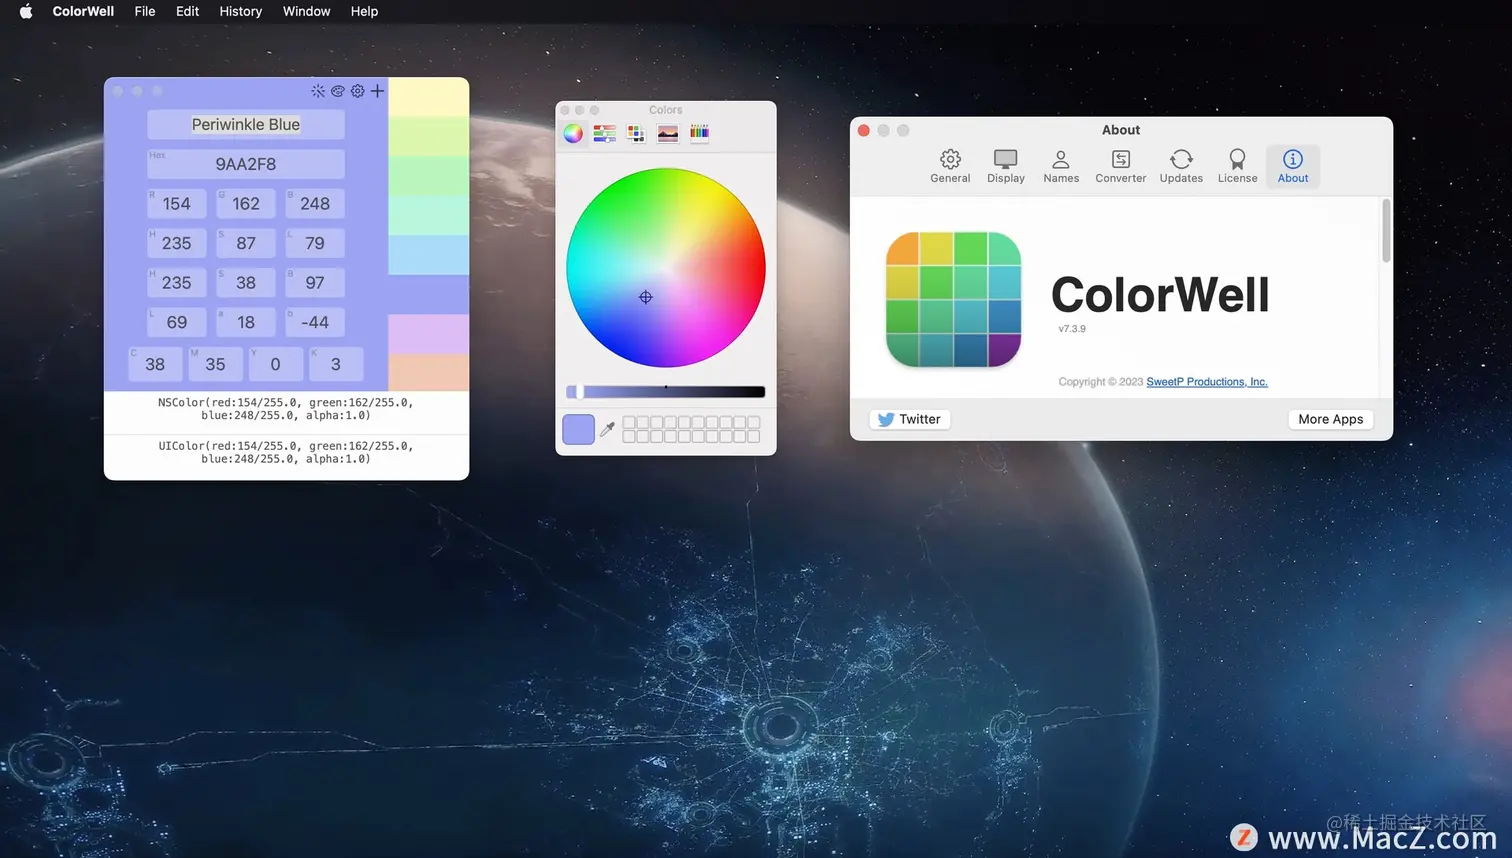Viewport: 1512px width, 858px height.
Task: Click the color wheel crosshair marker
Action: [x=646, y=297]
